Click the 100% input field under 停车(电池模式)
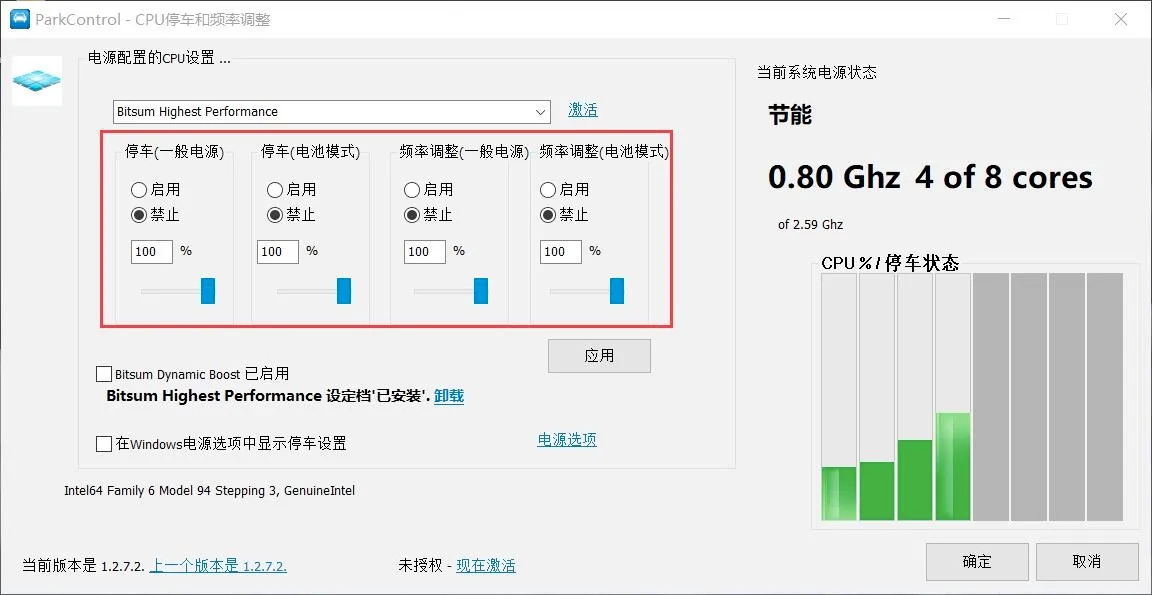 [277, 251]
